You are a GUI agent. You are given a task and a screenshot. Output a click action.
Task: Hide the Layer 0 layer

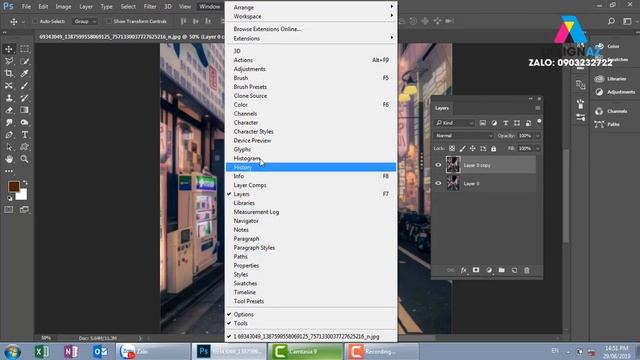[438, 183]
